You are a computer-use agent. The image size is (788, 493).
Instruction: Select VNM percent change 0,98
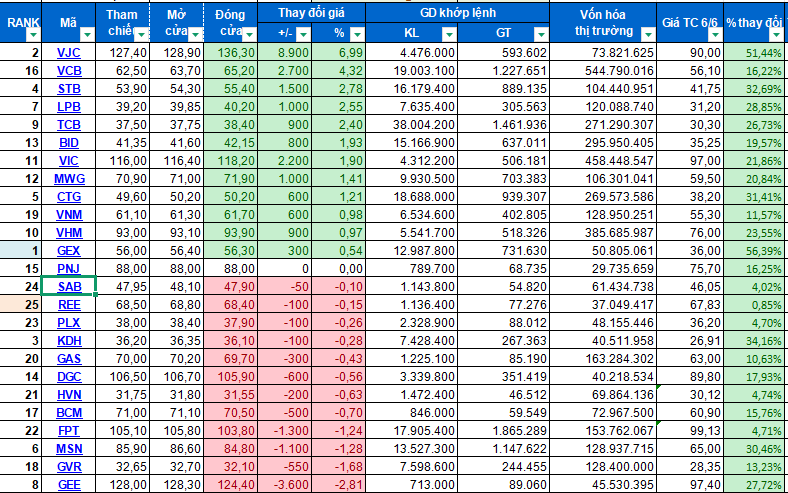point(338,215)
